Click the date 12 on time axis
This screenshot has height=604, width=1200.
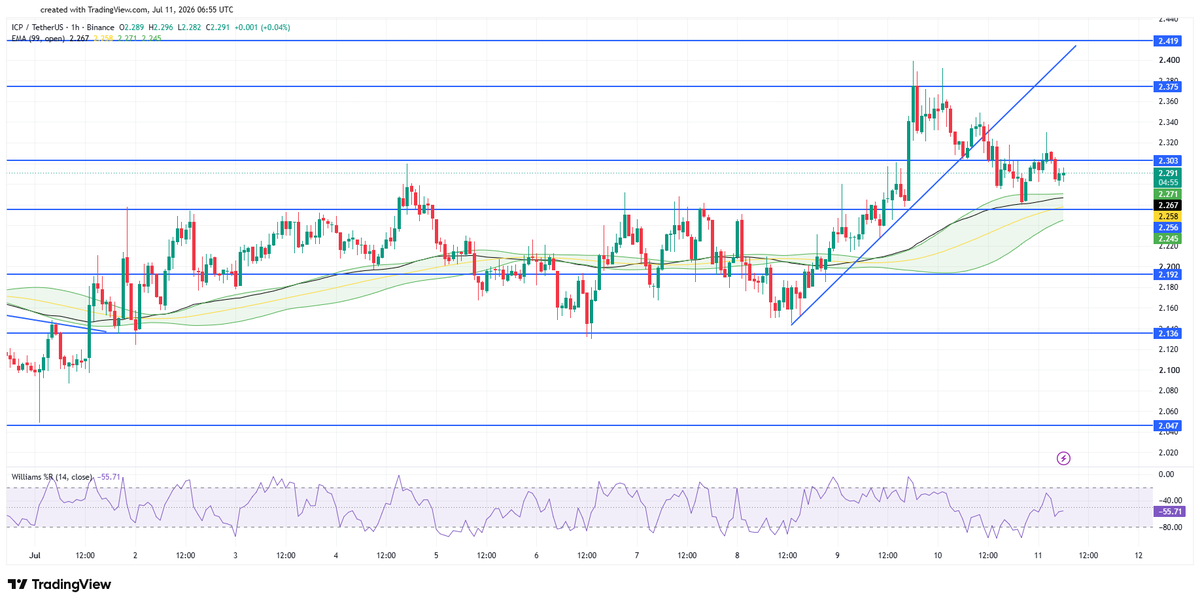(x=1139, y=554)
